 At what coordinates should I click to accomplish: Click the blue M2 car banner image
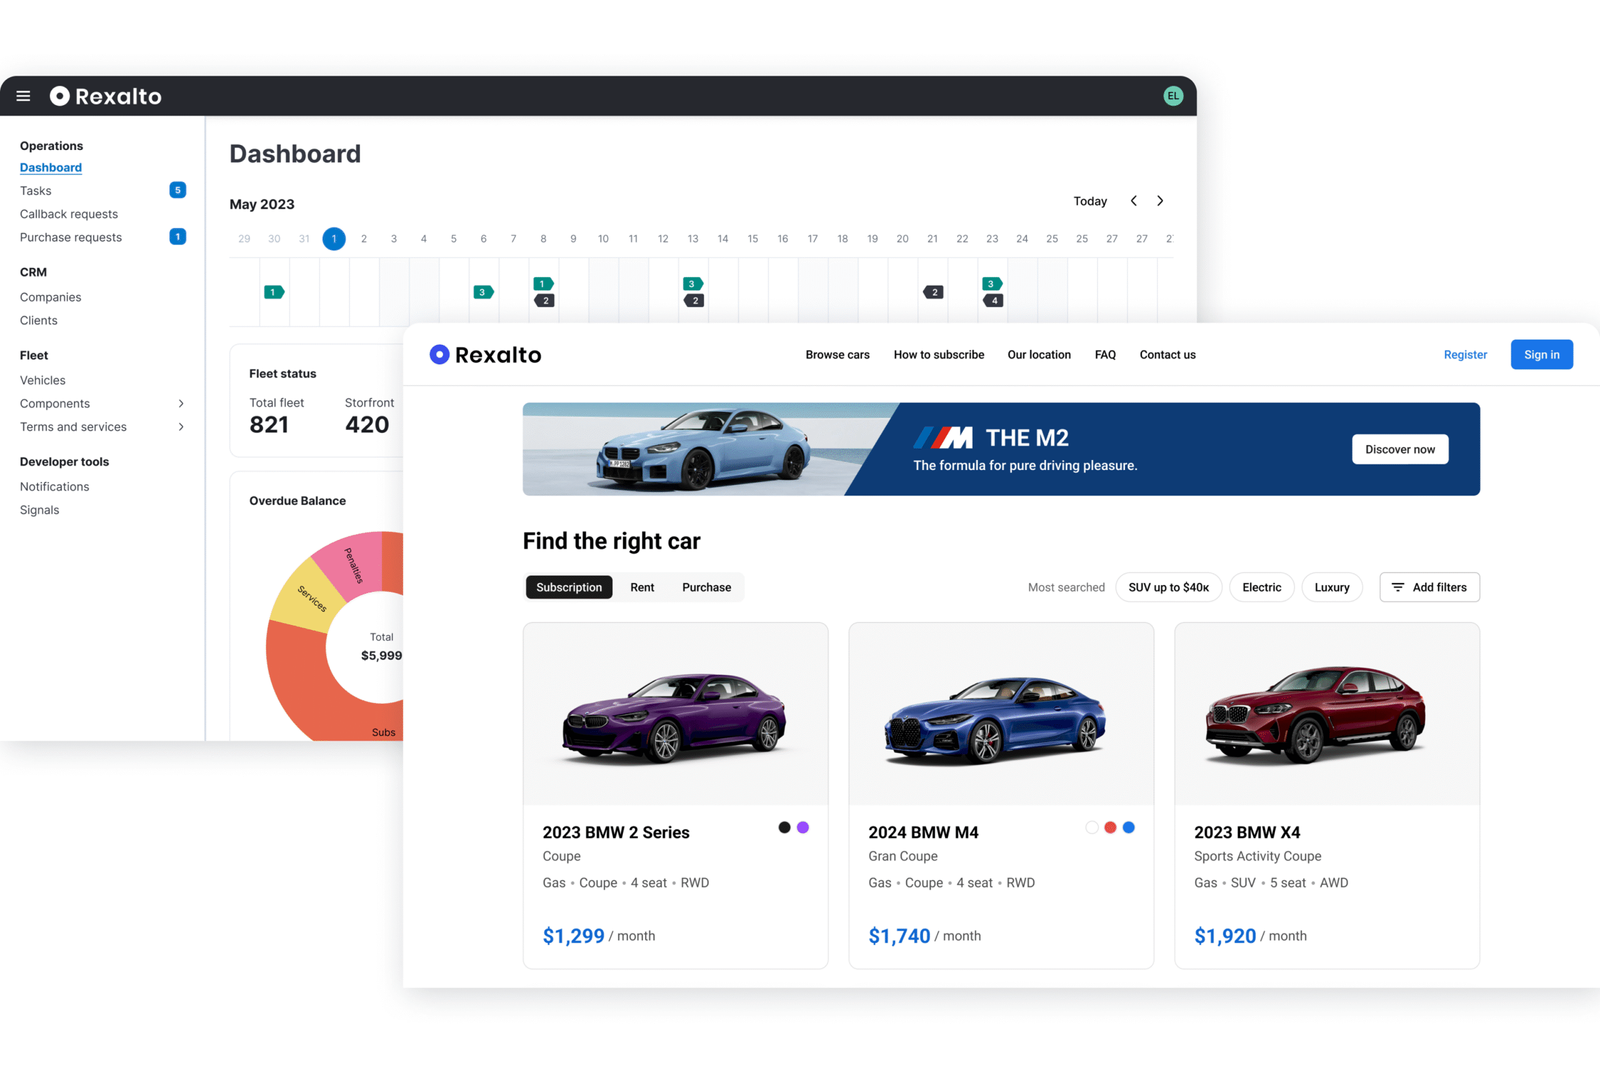tap(700, 449)
